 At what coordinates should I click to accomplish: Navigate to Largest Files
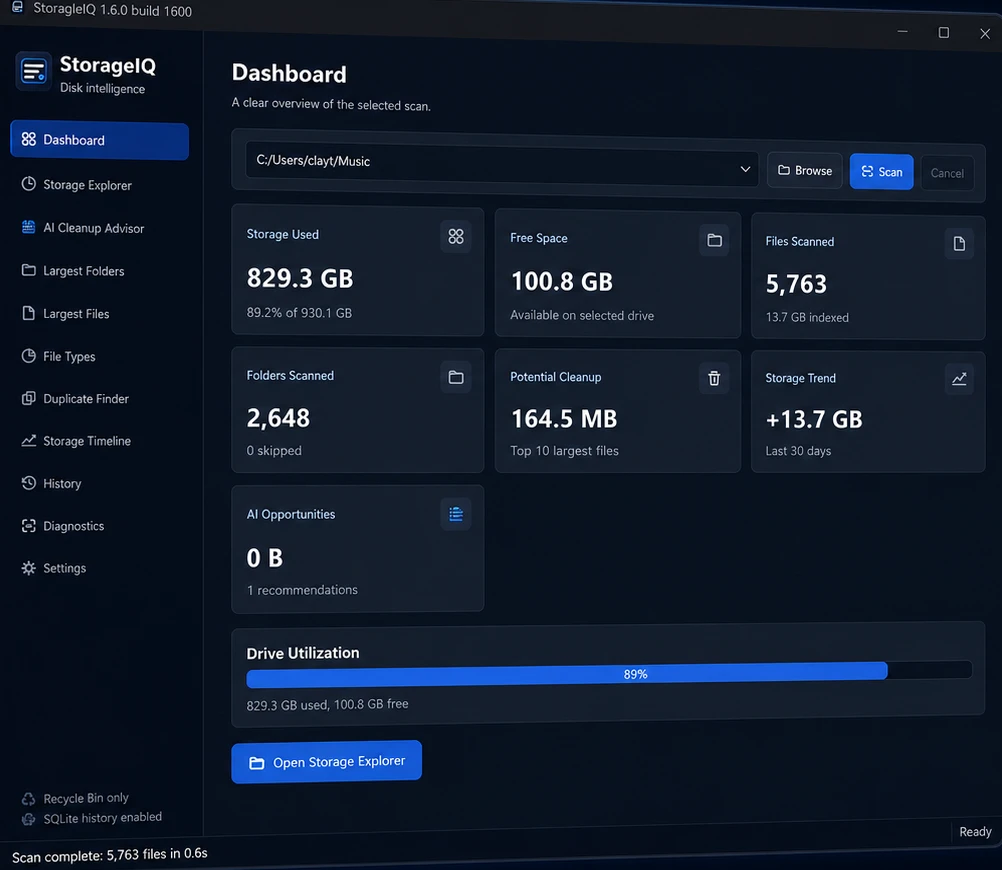coord(100,313)
